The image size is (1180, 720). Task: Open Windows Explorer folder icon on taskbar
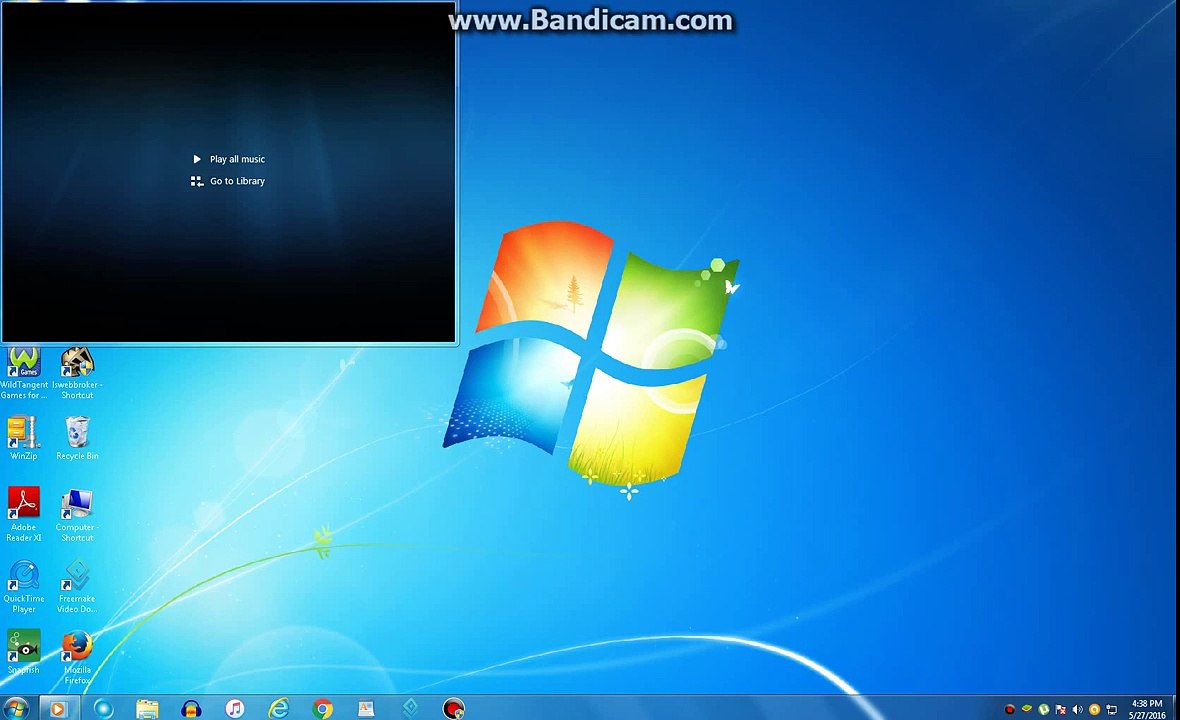point(148,709)
